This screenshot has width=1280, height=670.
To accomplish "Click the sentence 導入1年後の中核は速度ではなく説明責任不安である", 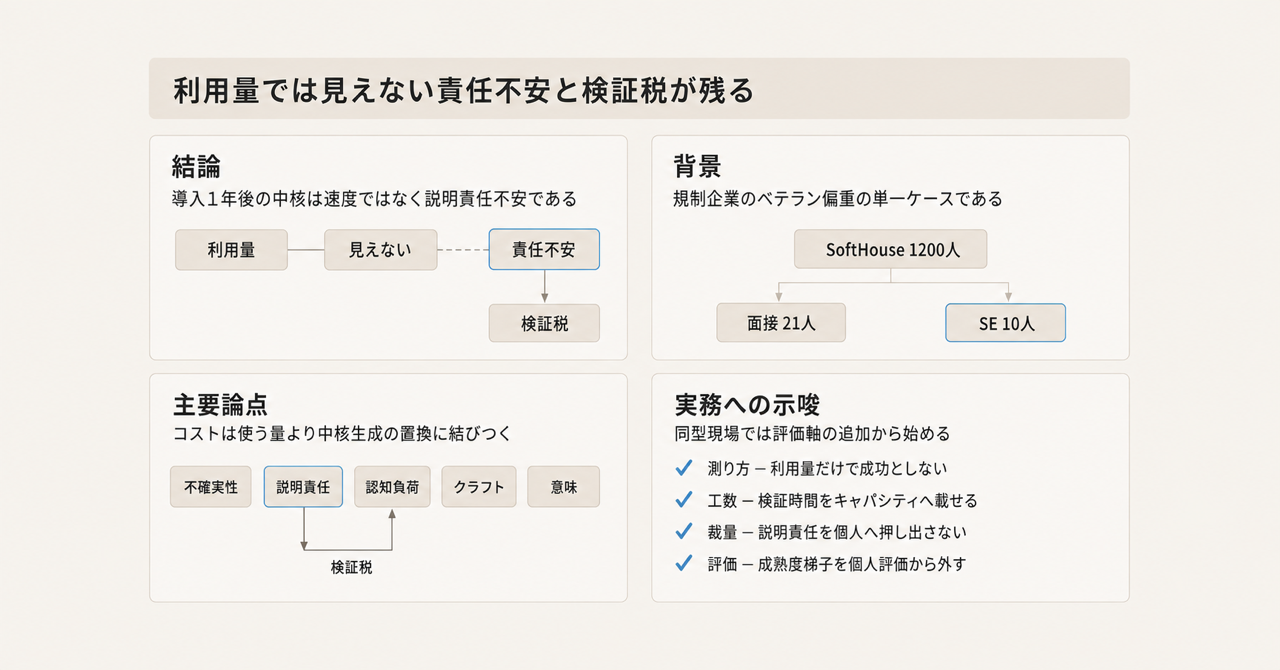I will tap(374, 199).
